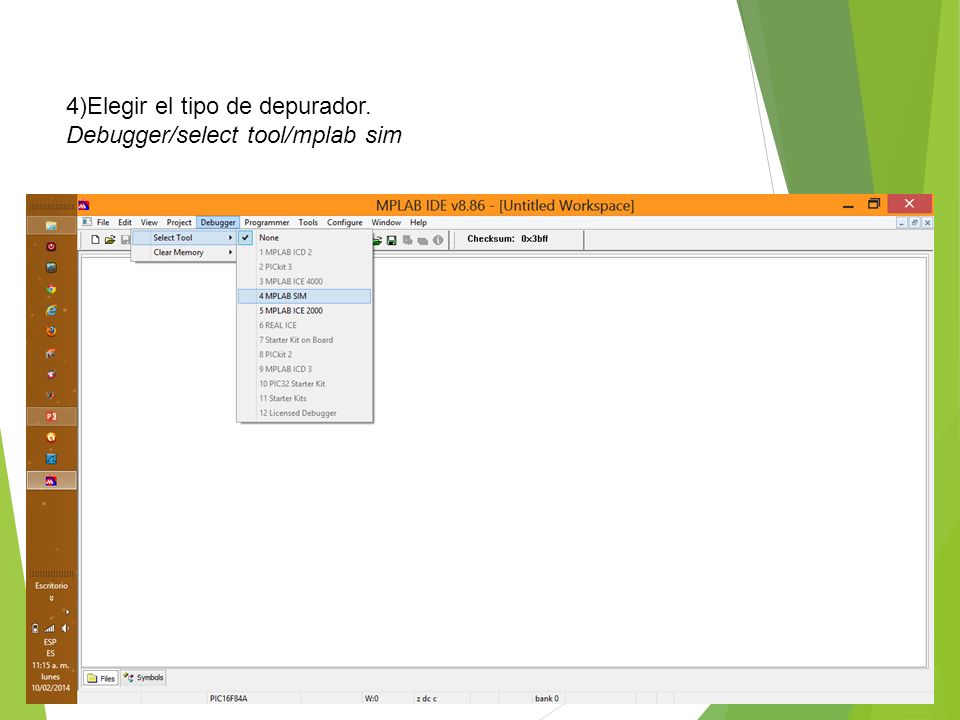
Task: Click the blue square app icon in taskbar
Action: tap(51, 459)
